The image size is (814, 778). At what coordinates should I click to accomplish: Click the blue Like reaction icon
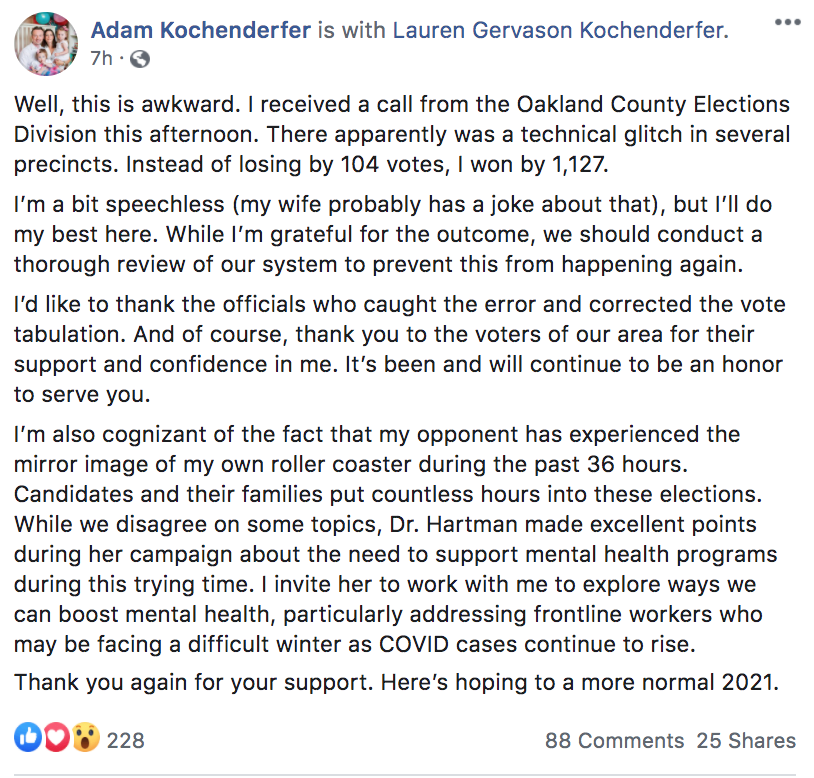coord(28,738)
